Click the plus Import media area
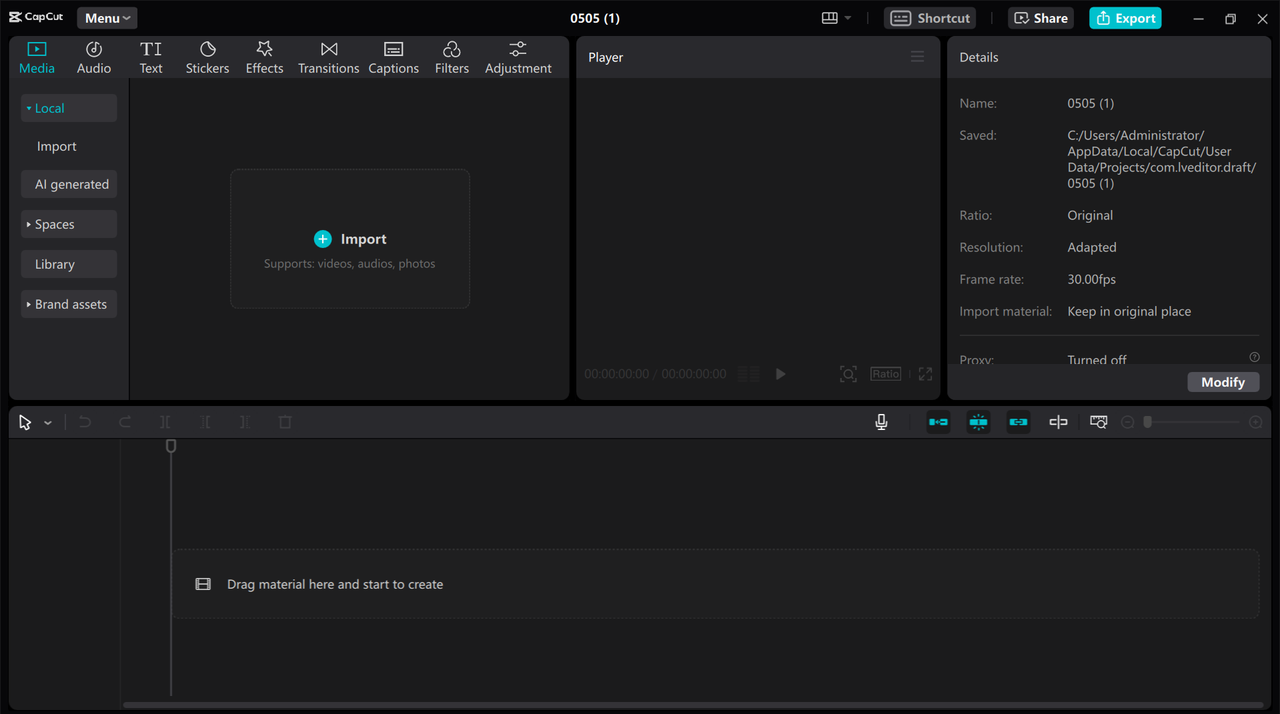 pos(350,239)
